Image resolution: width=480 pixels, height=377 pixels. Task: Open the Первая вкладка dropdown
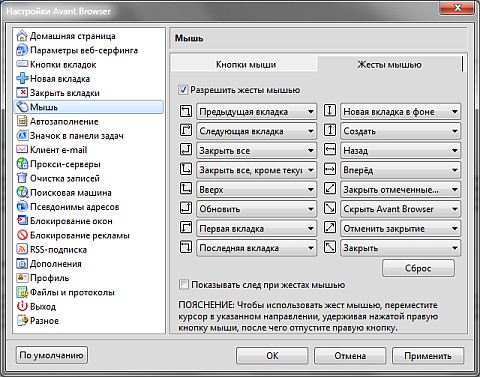[256, 229]
